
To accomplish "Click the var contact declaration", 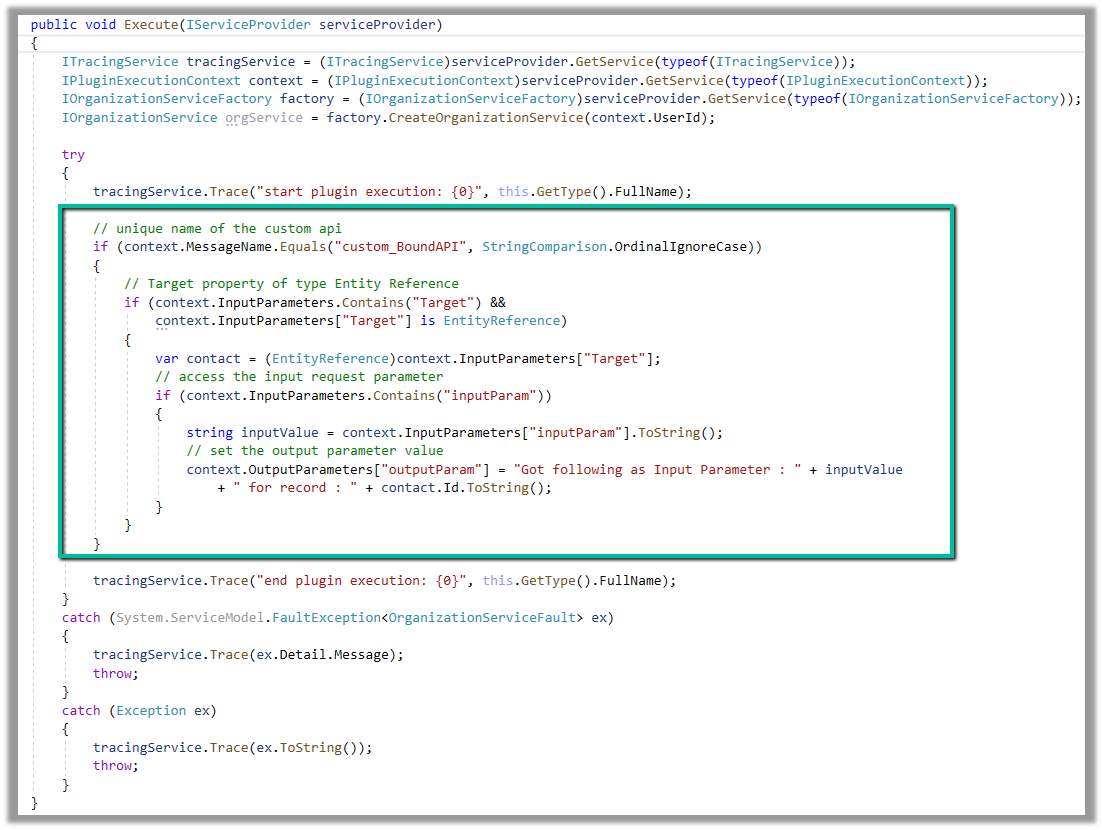I will pos(198,358).
